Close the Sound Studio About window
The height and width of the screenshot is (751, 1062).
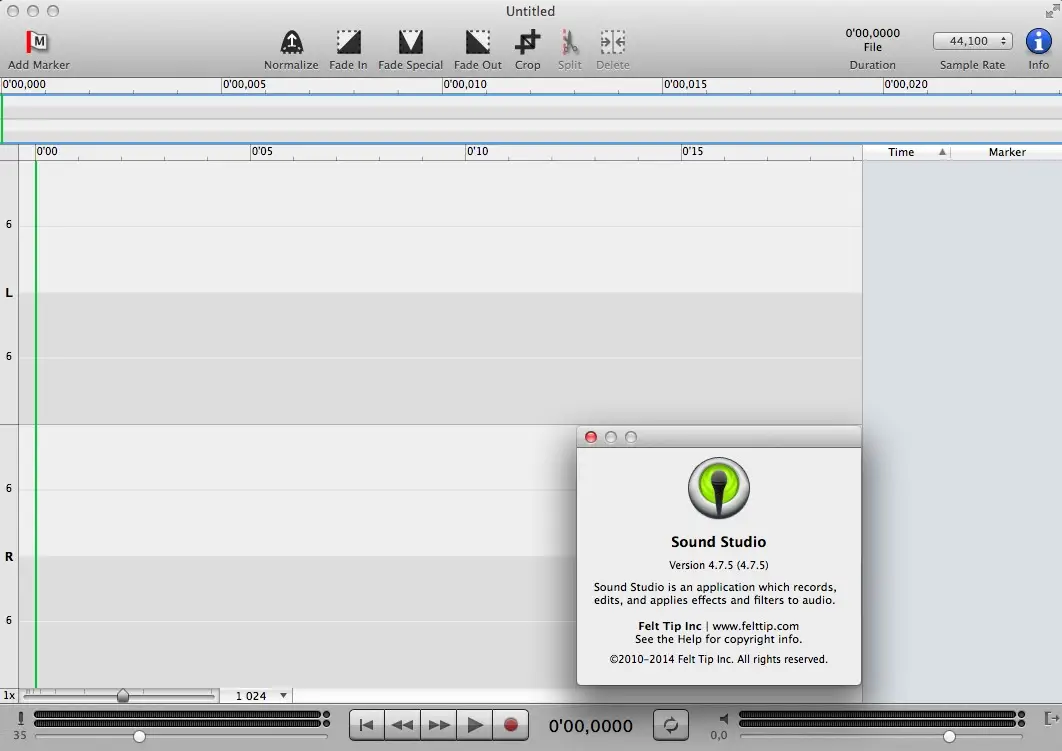tap(591, 437)
